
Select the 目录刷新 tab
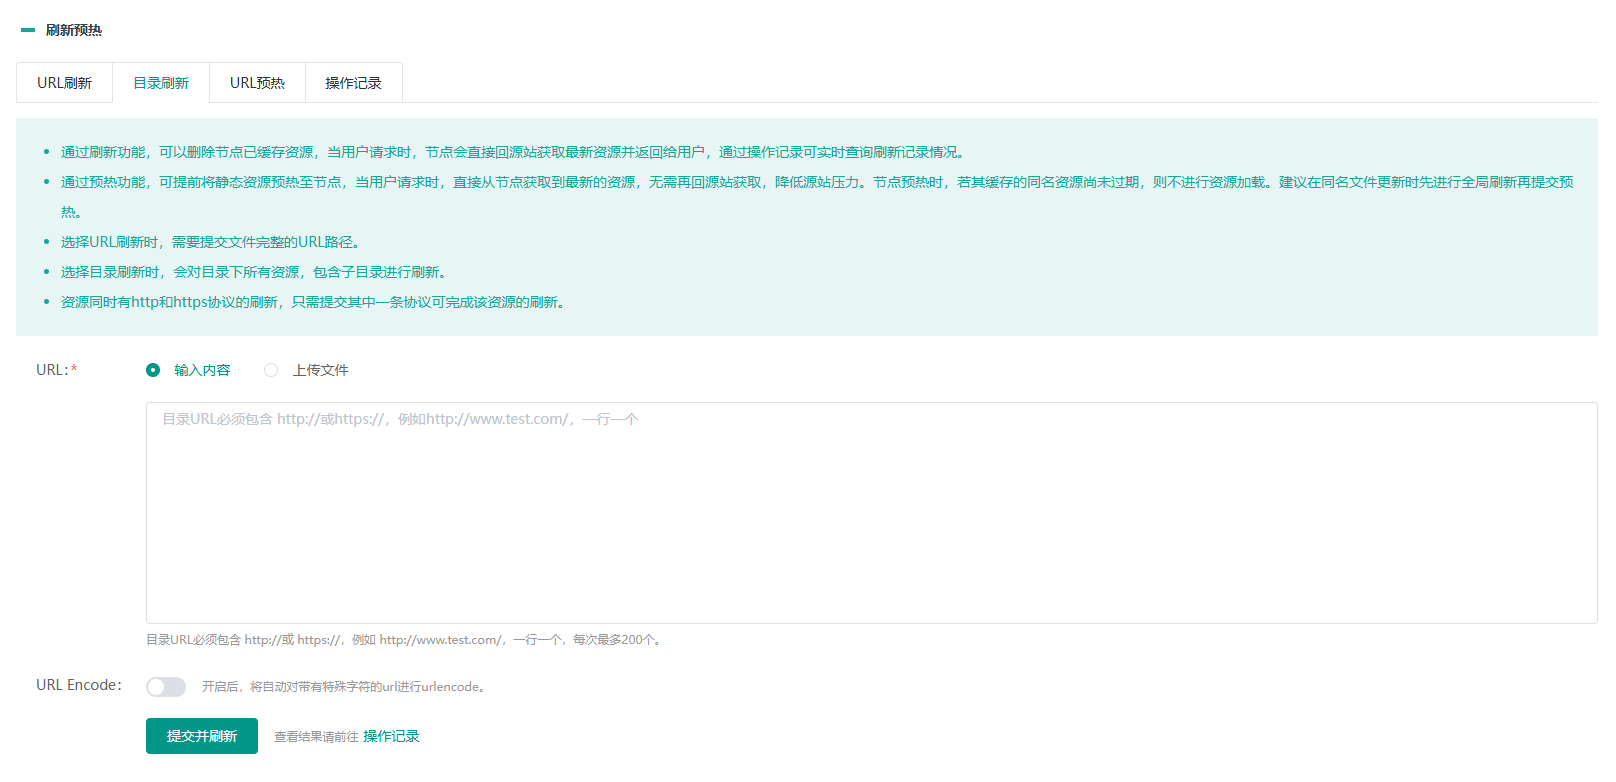pyautogui.click(x=161, y=83)
